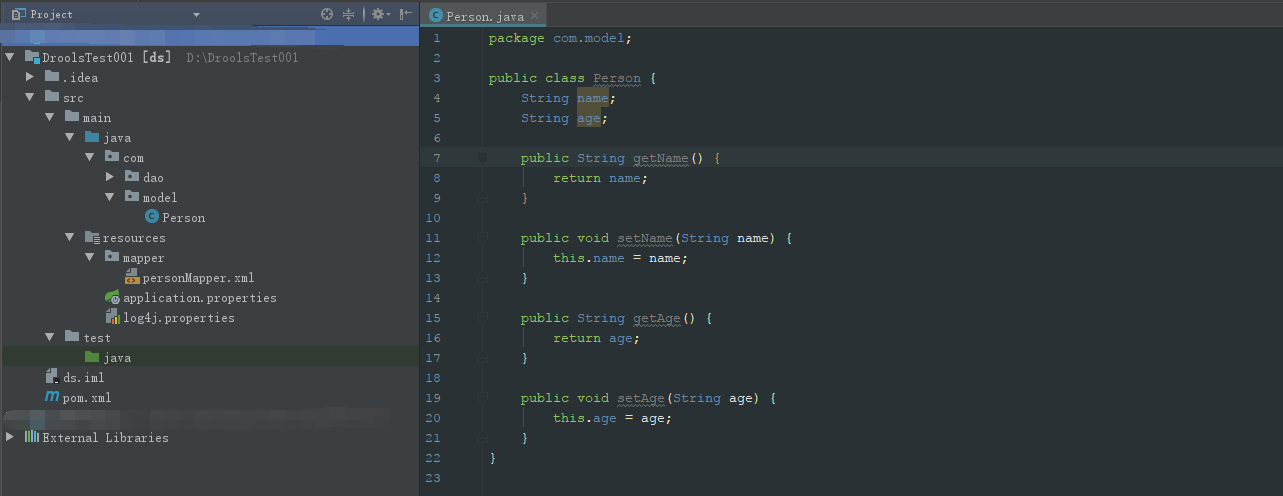This screenshot has width=1283, height=496.
Task: Open the Project panel settings gear
Action: coord(378,14)
